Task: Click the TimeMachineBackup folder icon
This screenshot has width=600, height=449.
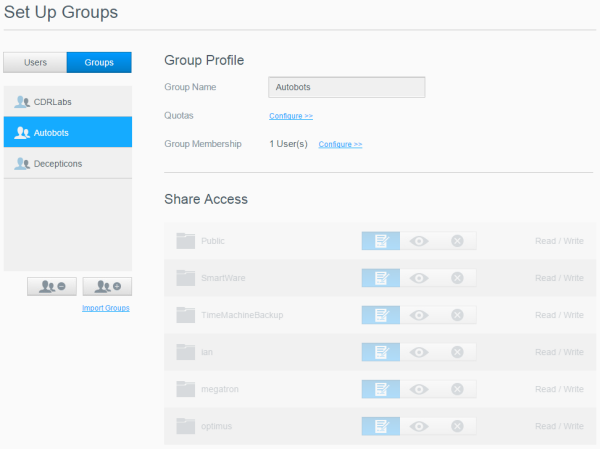Action: point(185,315)
